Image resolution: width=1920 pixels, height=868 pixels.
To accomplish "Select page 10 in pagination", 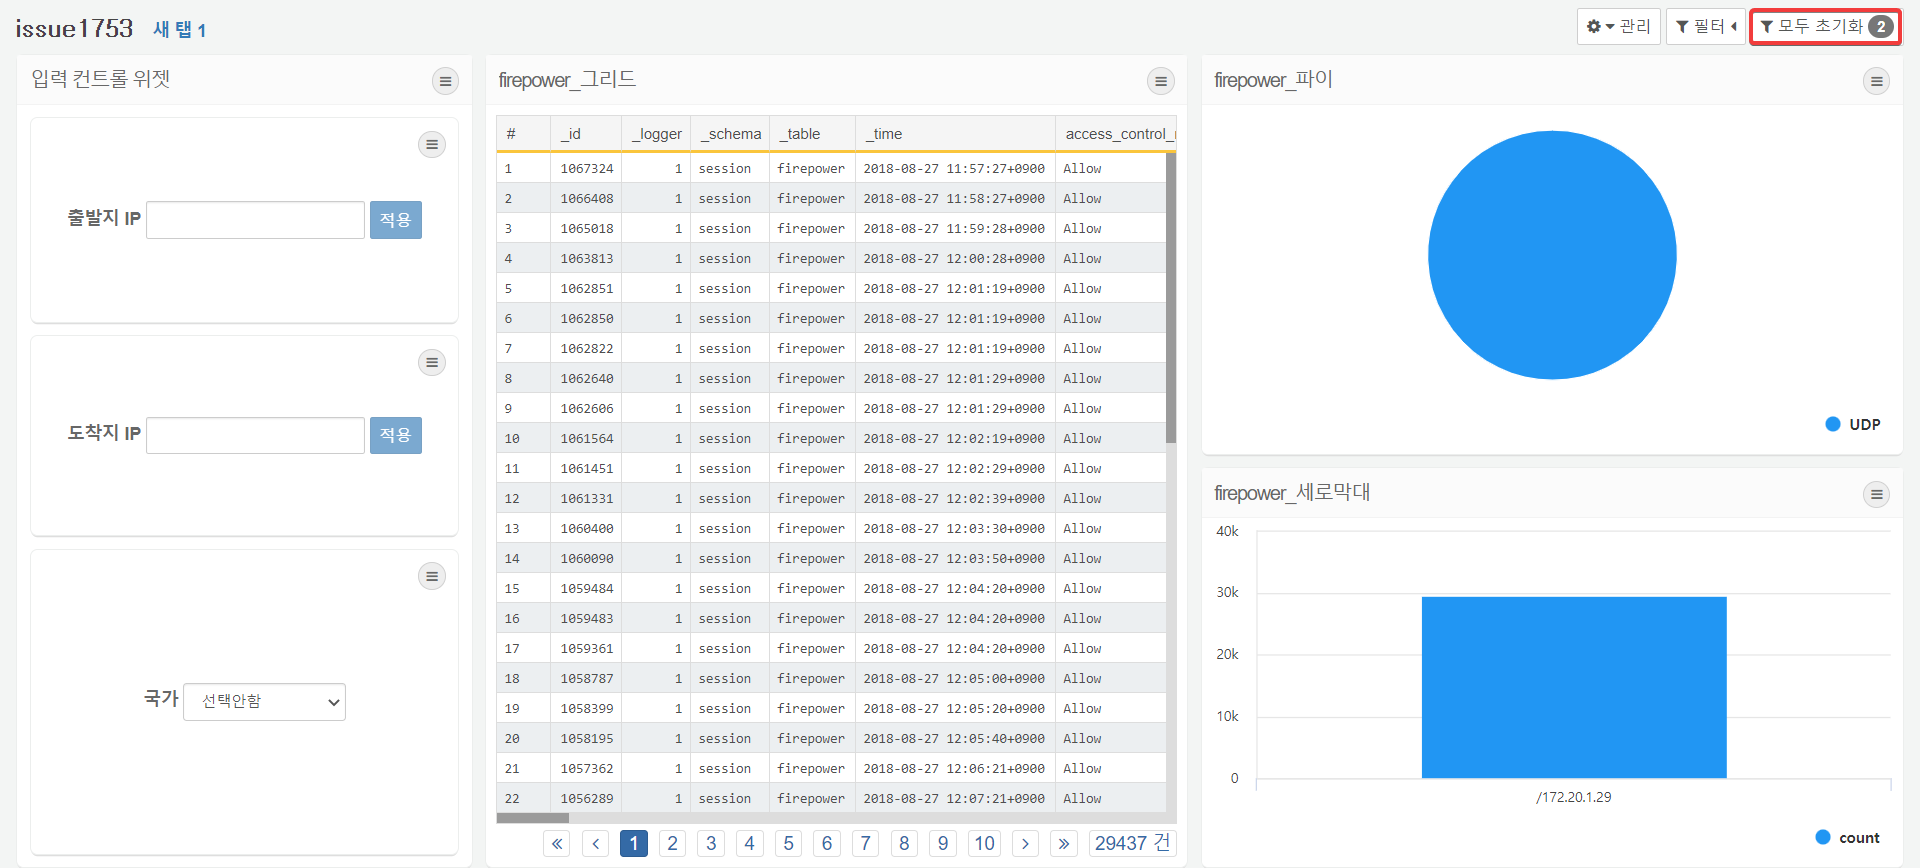I will click(985, 843).
